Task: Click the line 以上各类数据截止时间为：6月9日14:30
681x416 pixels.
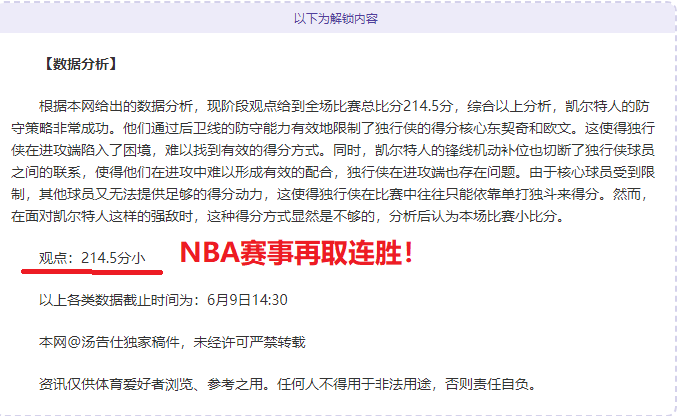Action: pyautogui.click(x=163, y=300)
